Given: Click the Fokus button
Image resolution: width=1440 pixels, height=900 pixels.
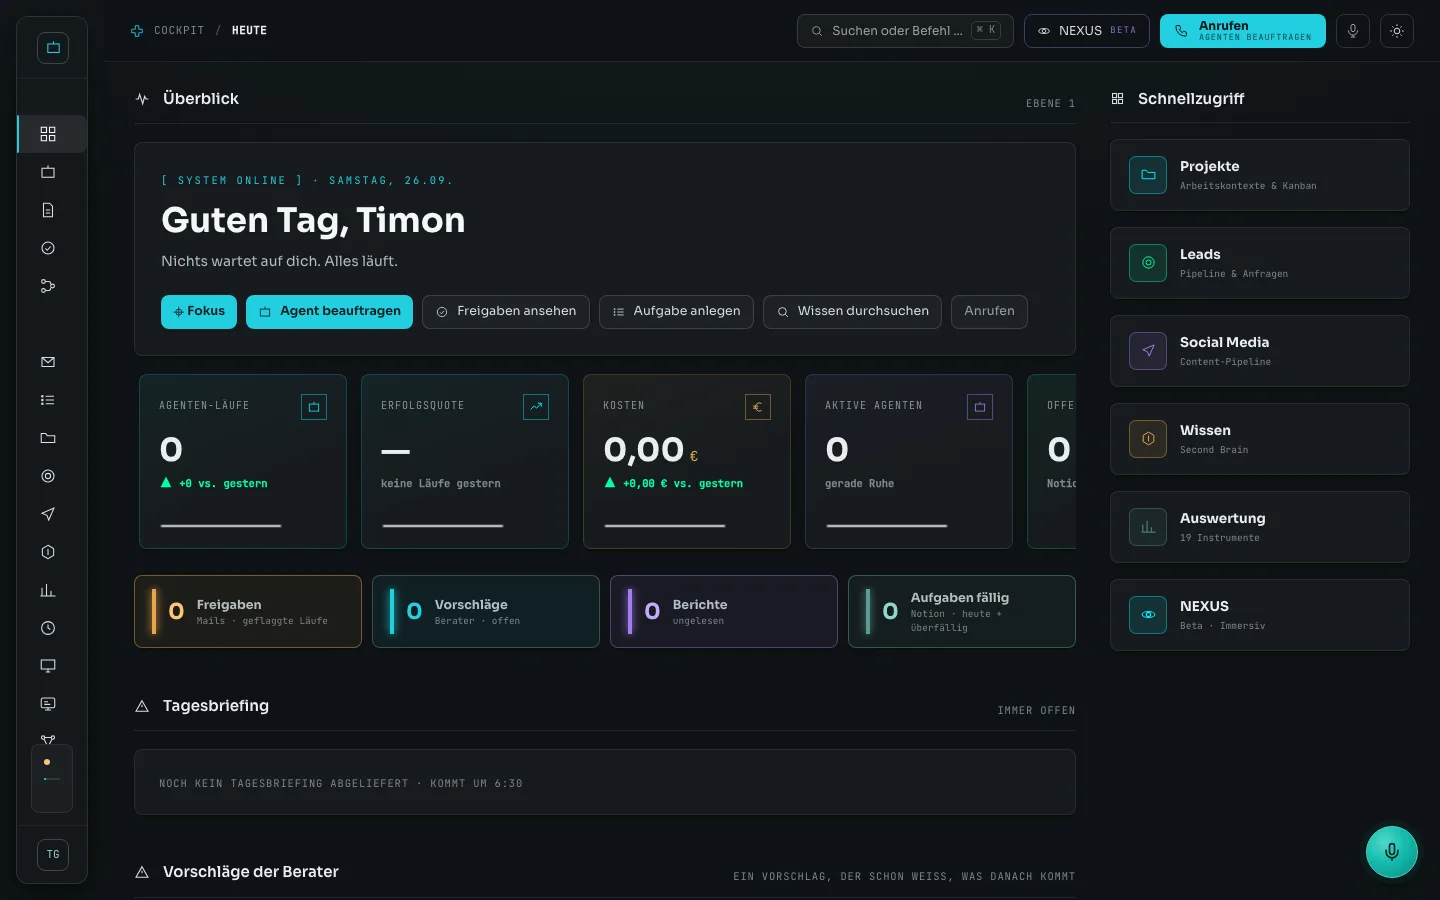Looking at the screenshot, I should (199, 312).
